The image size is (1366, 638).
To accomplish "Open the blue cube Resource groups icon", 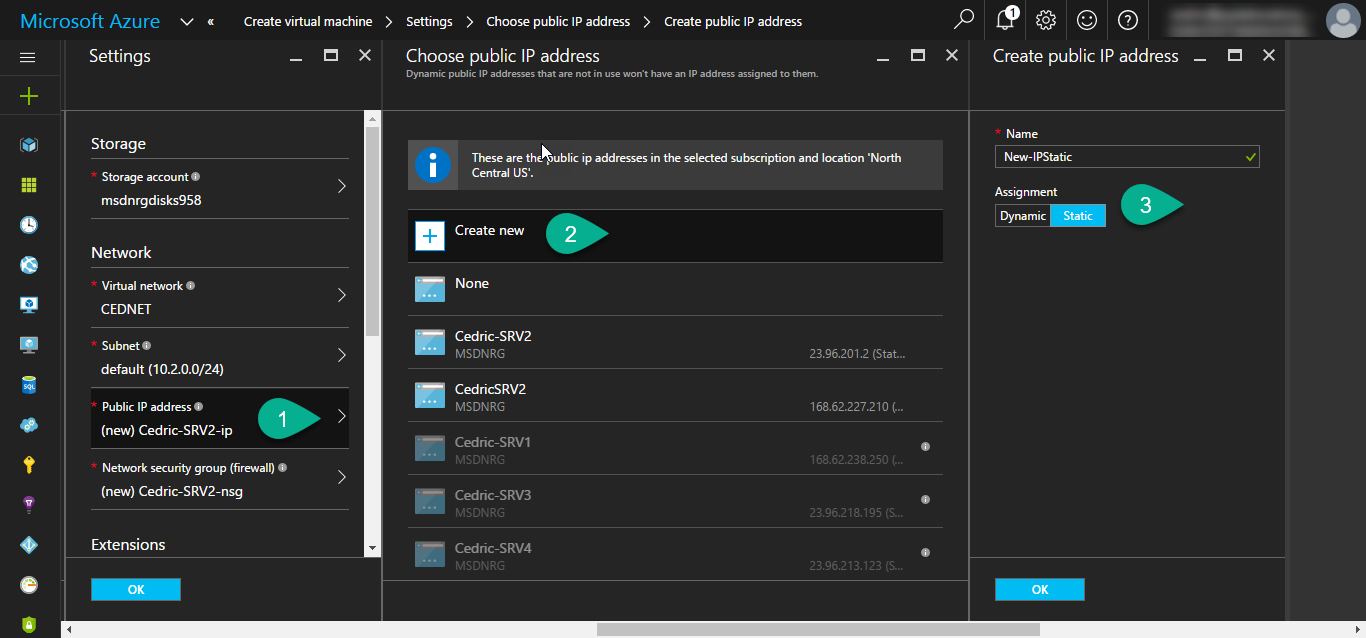I will [28, 145].
